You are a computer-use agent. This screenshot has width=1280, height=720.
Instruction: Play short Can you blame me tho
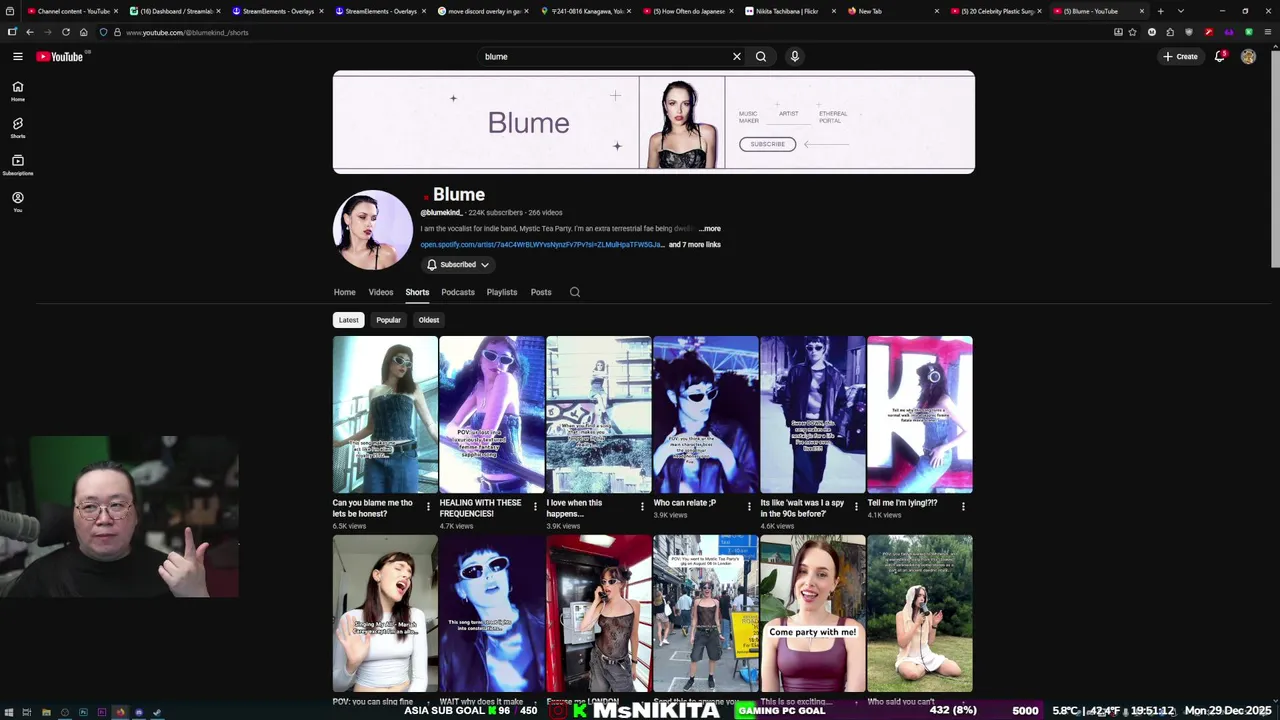click(x=385, y=414)
